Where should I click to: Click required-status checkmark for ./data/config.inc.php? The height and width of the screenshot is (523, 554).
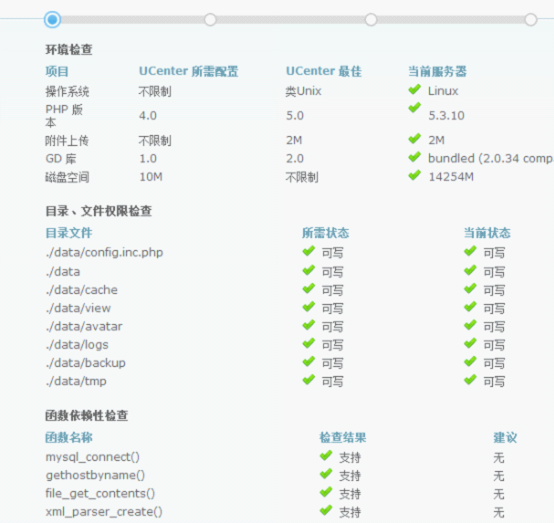tap(308, 251)
